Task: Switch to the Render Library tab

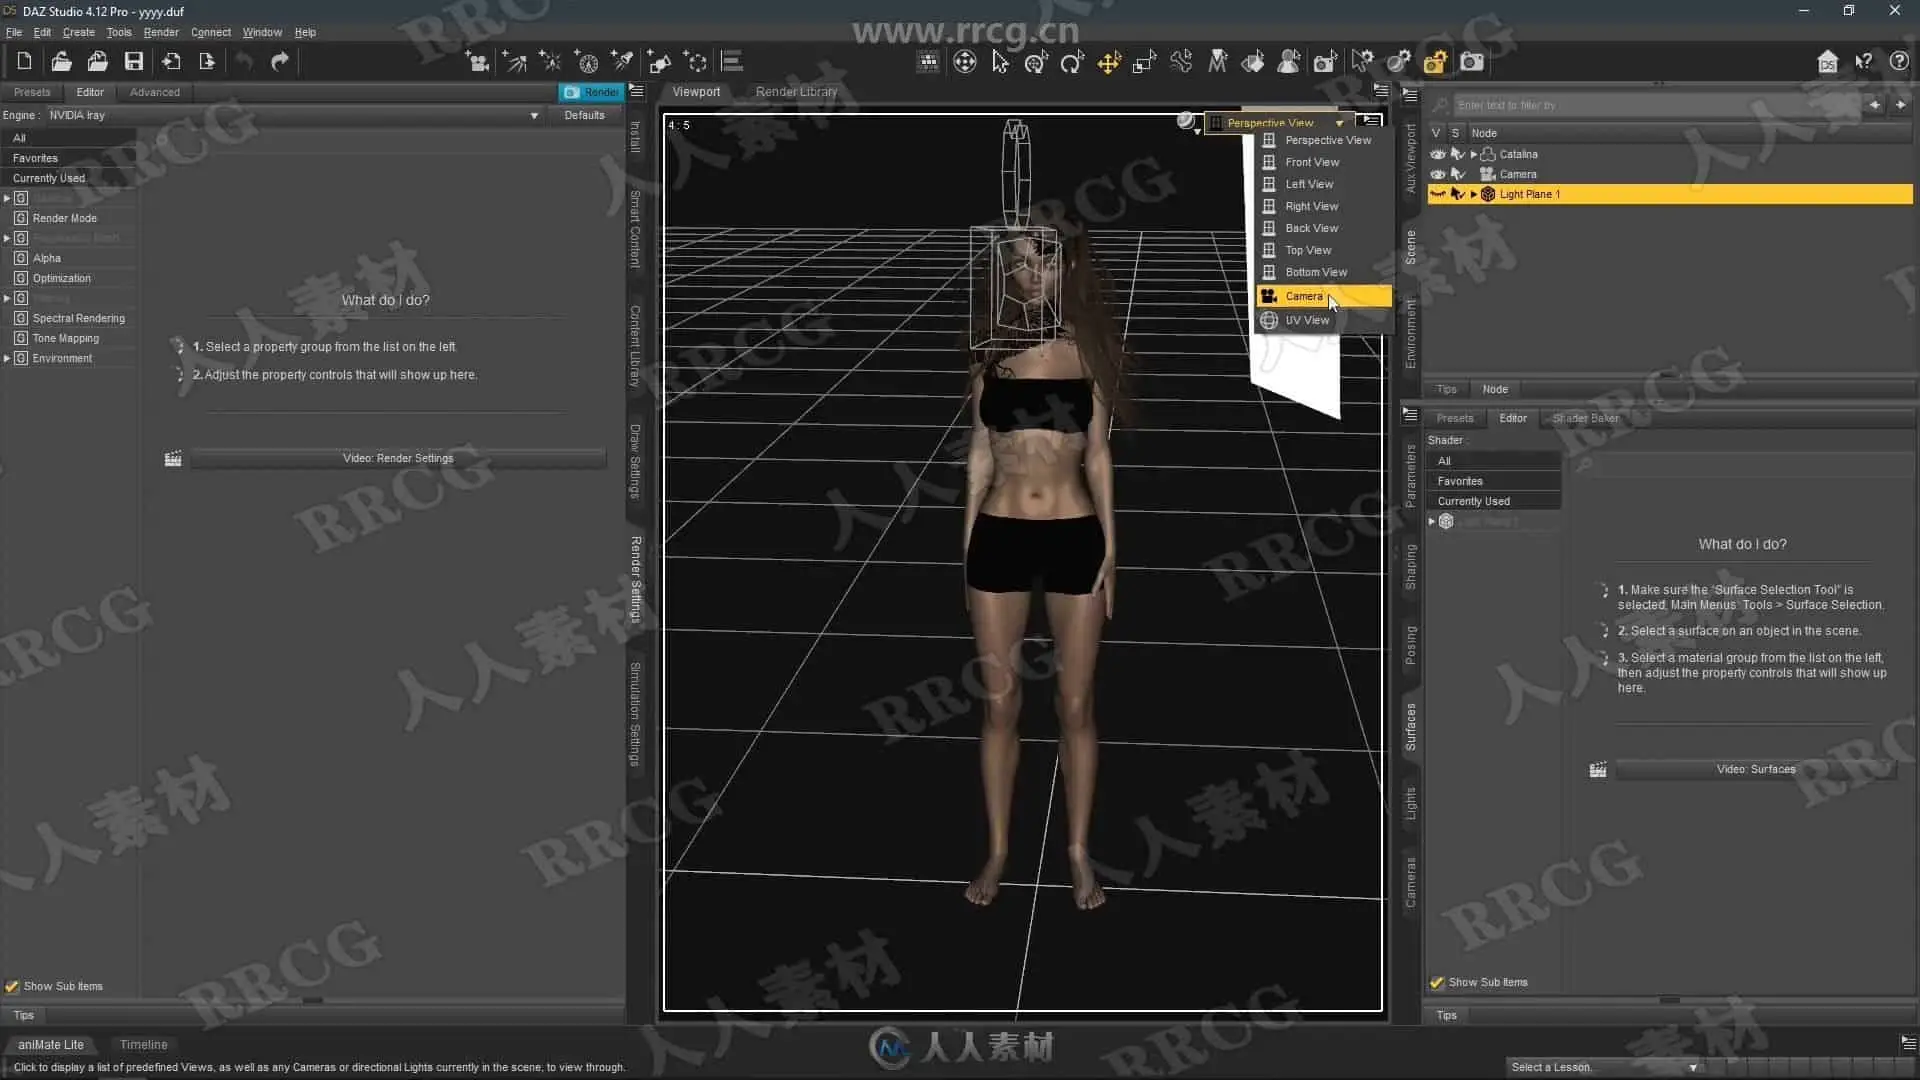Action: pos(796,91)
